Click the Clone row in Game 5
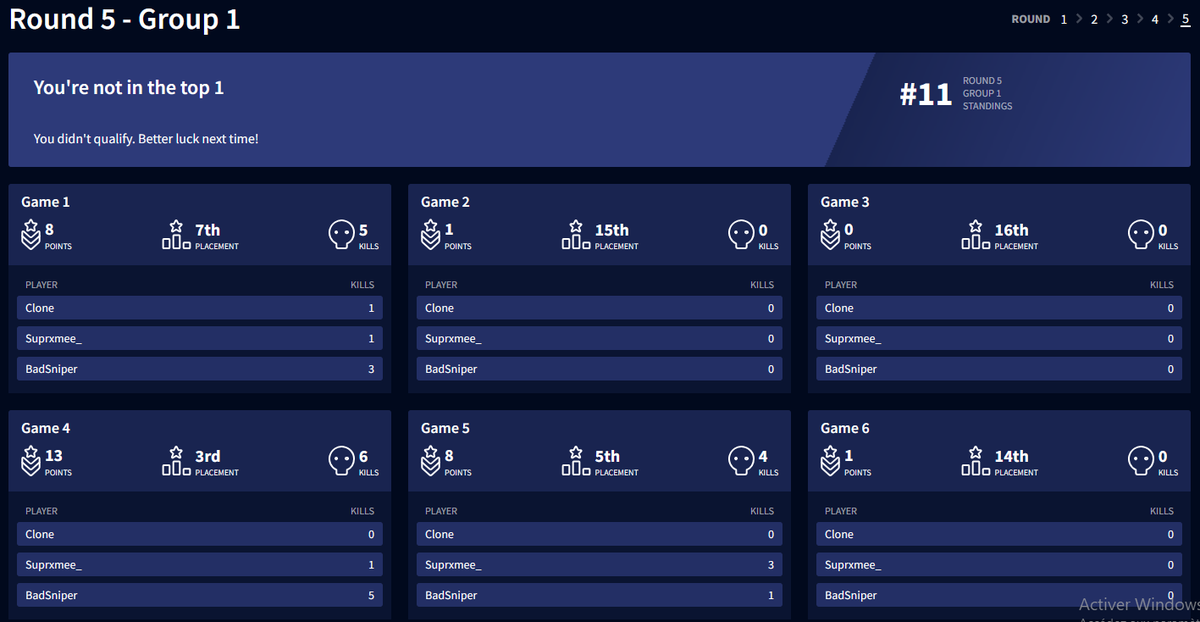This screenshot has width=1200, height=622. (600, 534)
